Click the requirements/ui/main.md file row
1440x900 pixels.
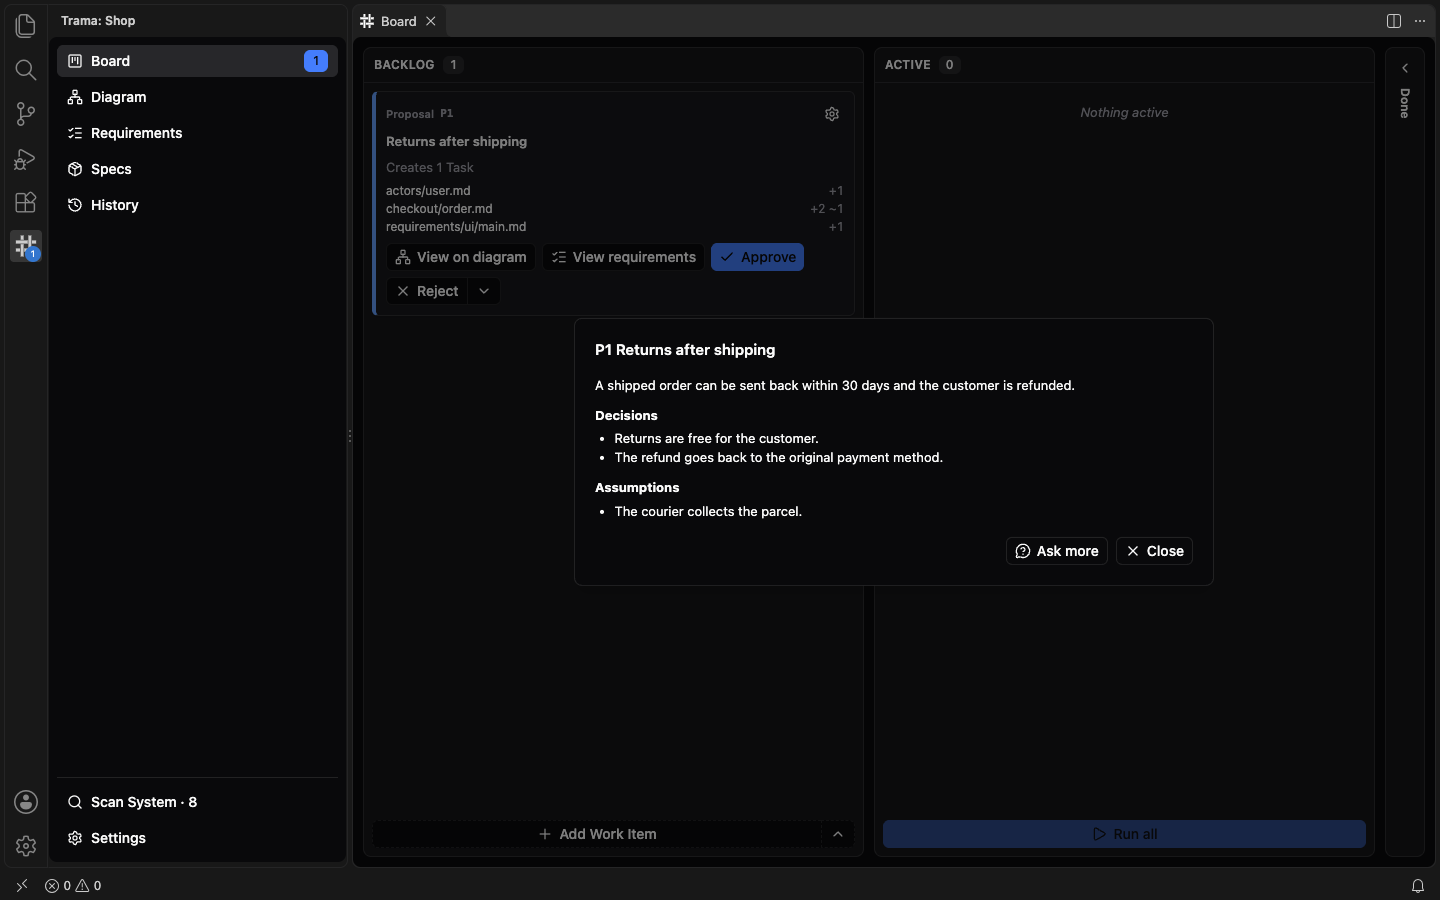pyautogui.click(x=614, y=227)
